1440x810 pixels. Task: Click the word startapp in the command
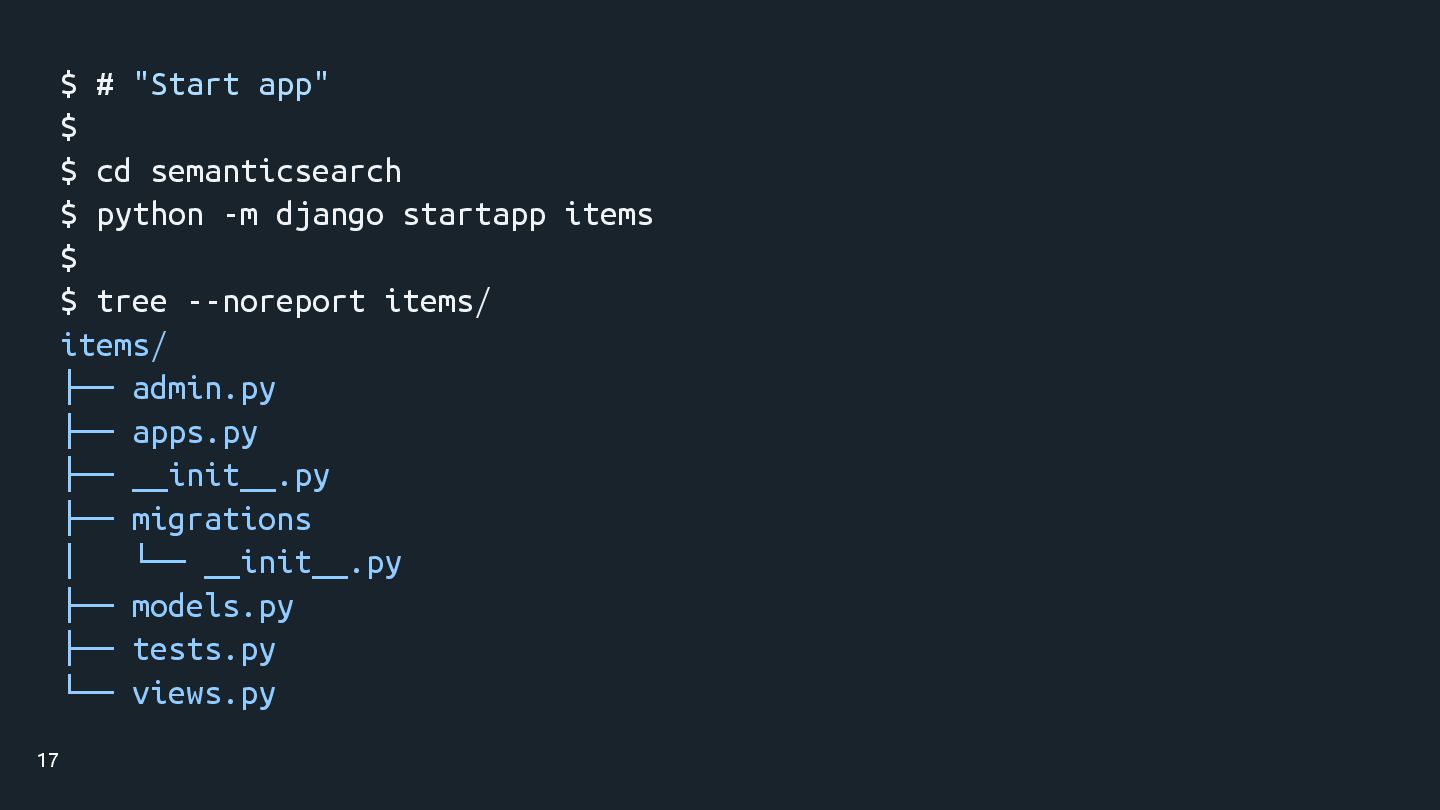point(474,214)
